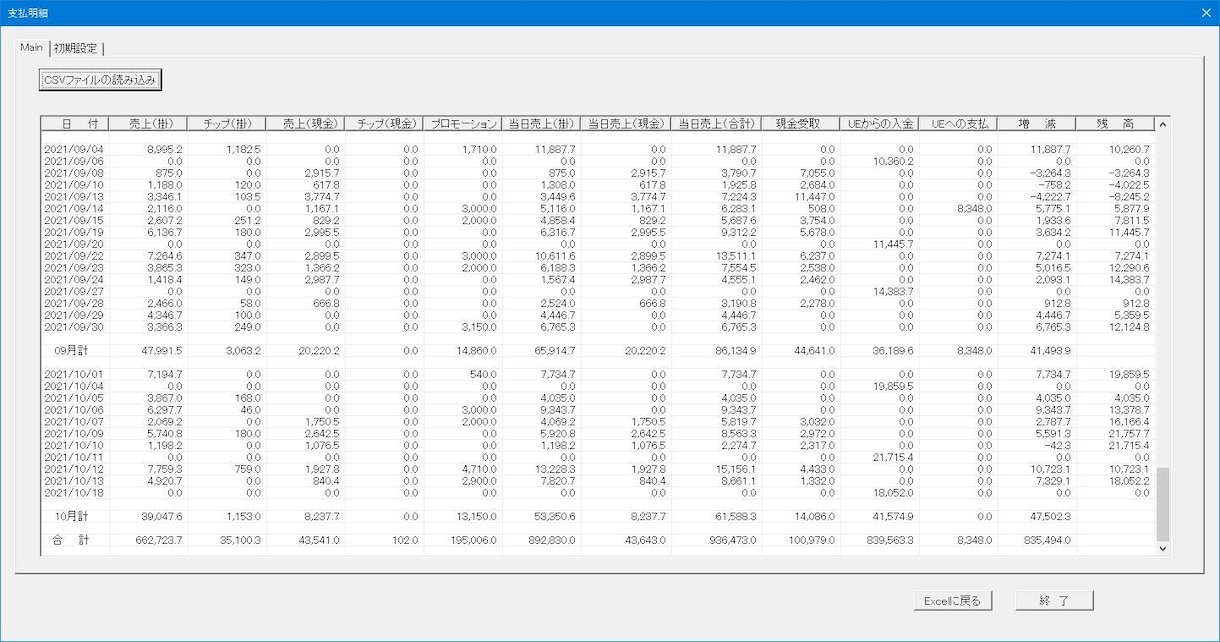Select the 2021/09/19 date row
This screenshot has width=1220, height=642.
[x=597, y=232]
